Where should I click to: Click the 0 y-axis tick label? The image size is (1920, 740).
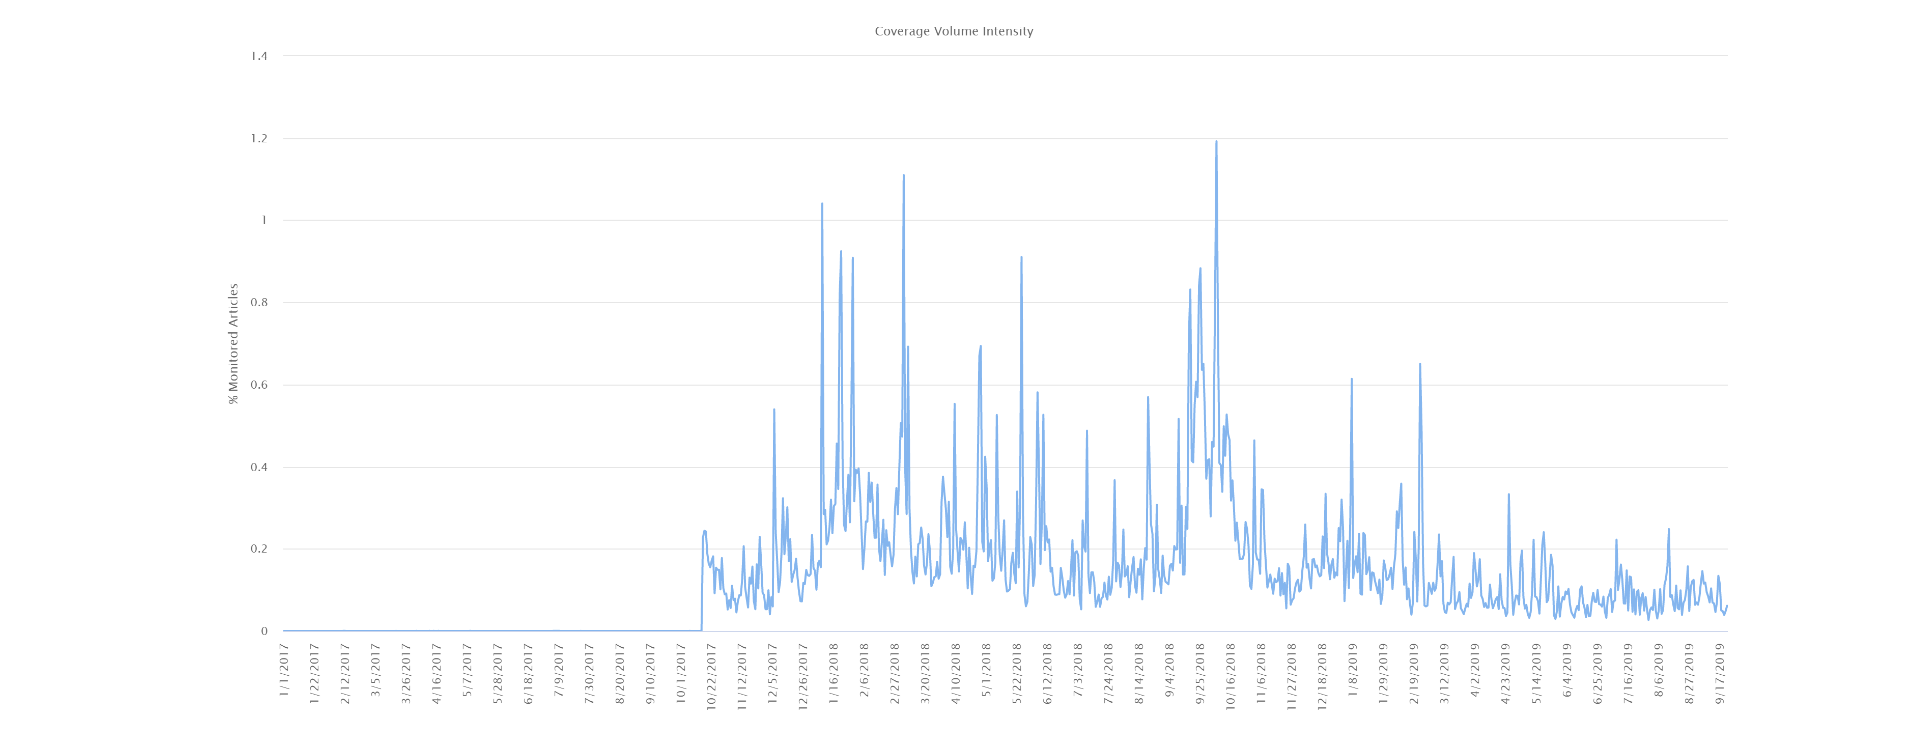point(265,631)
